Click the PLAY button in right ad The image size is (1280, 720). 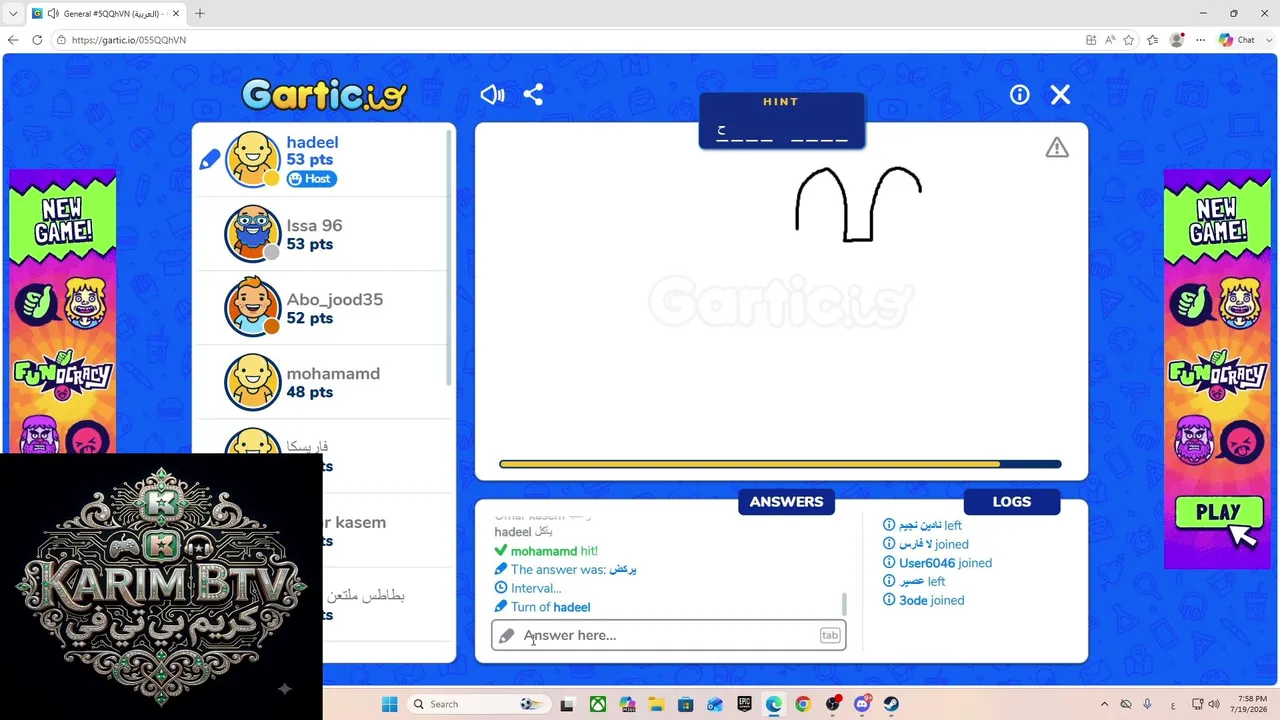1218,512
